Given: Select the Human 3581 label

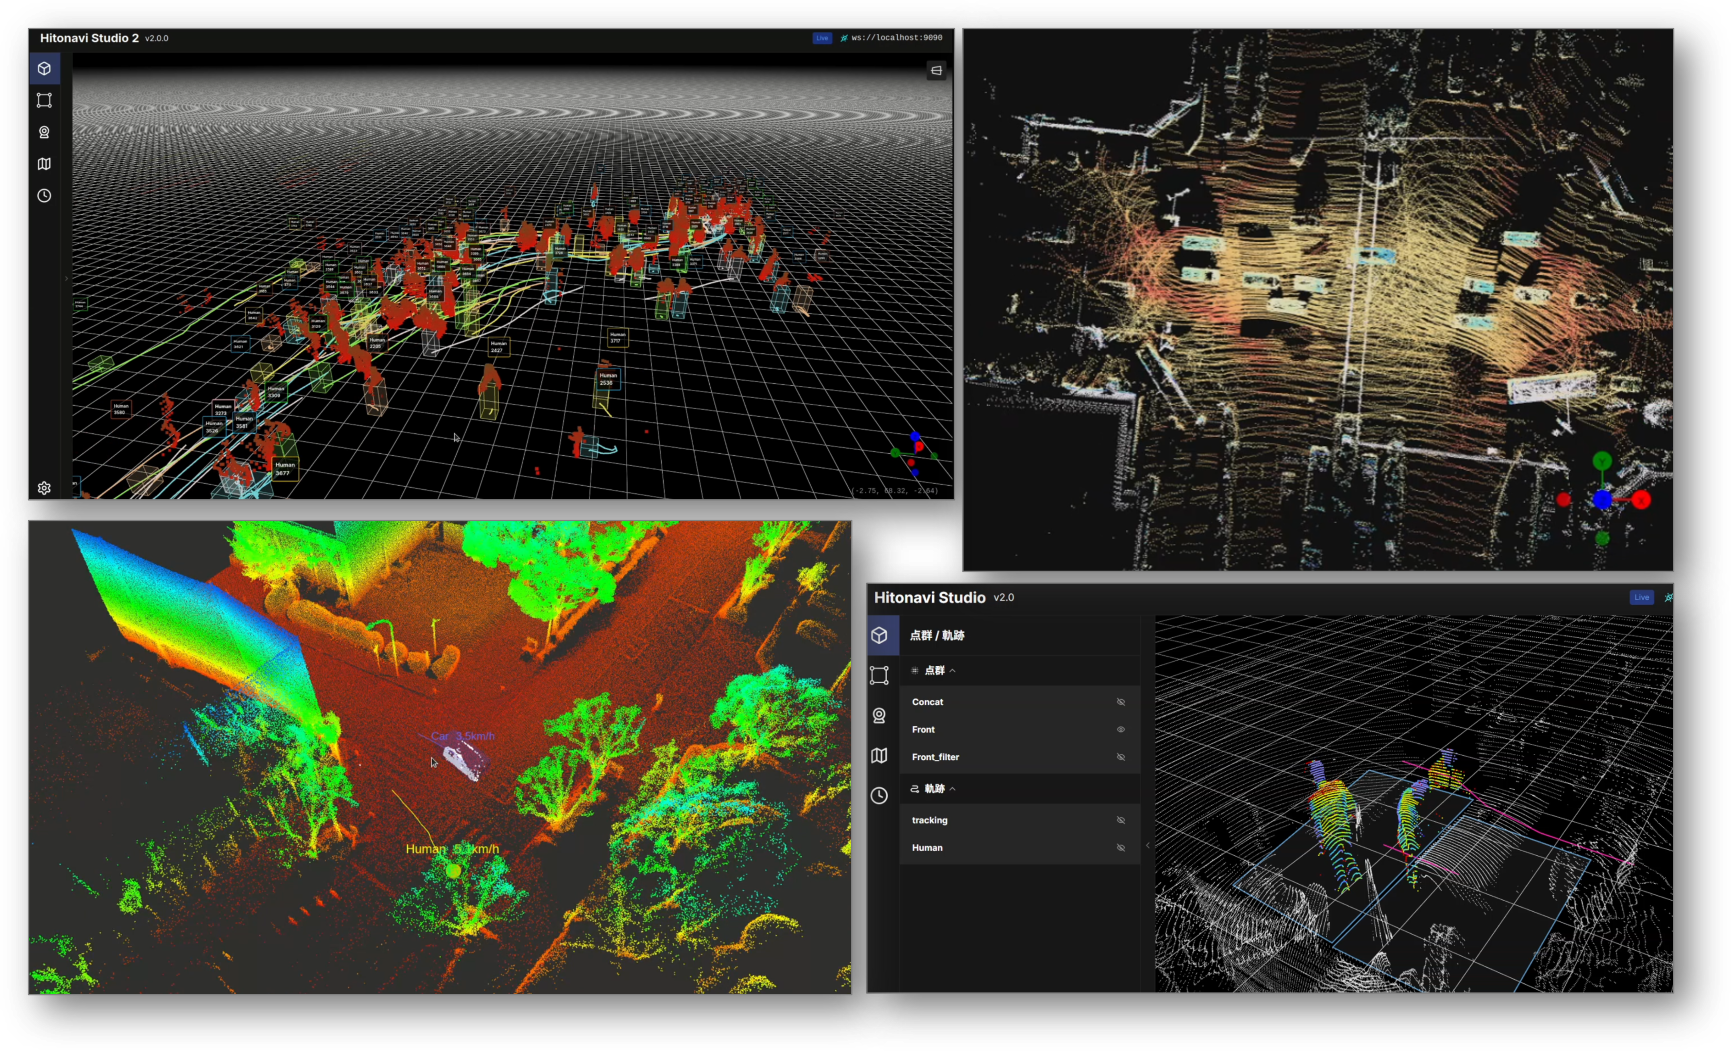Looking at the screenshot, I should (x=244, y=421).
